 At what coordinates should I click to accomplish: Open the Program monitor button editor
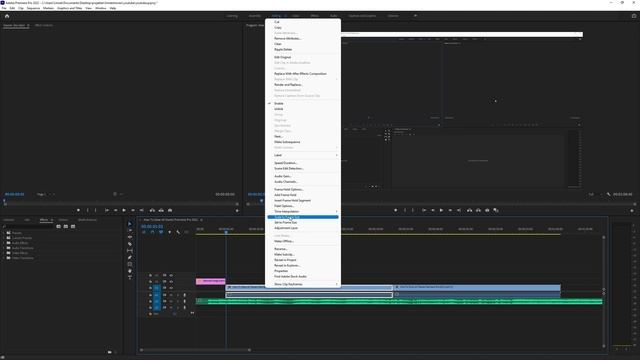click(x=632, y=211)
